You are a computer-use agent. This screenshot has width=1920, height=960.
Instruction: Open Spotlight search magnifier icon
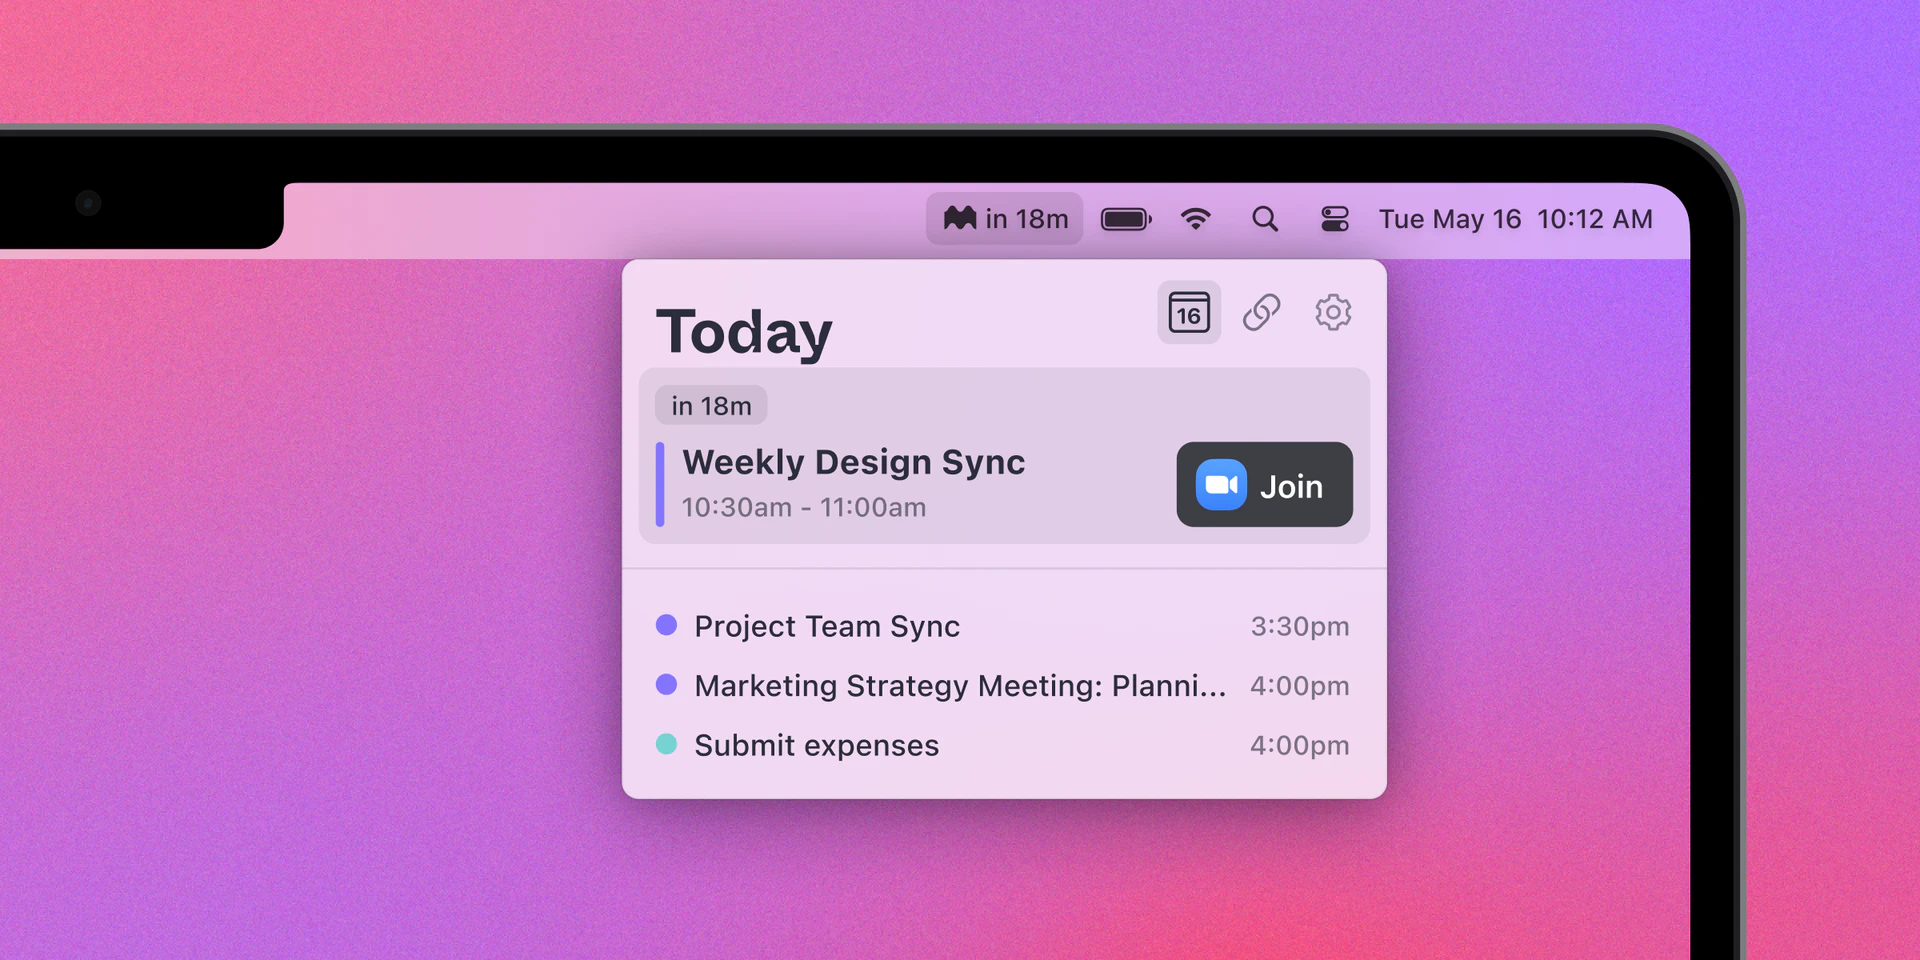click(x=1265, y=219)
